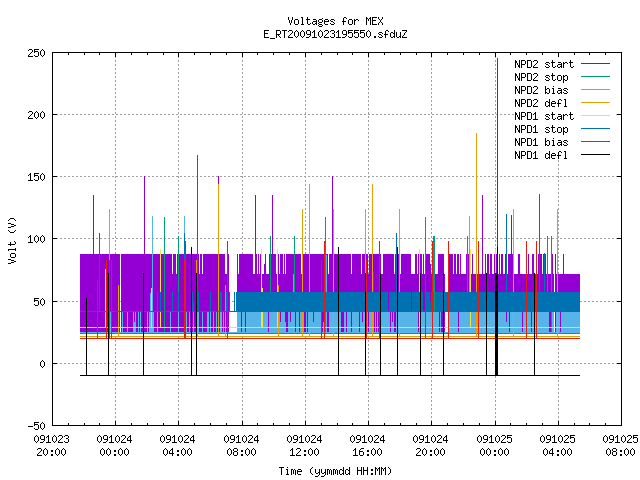Click the yellow NPD1 start legend line
Viewport: 640px width, 480px height.
[595, 116]
